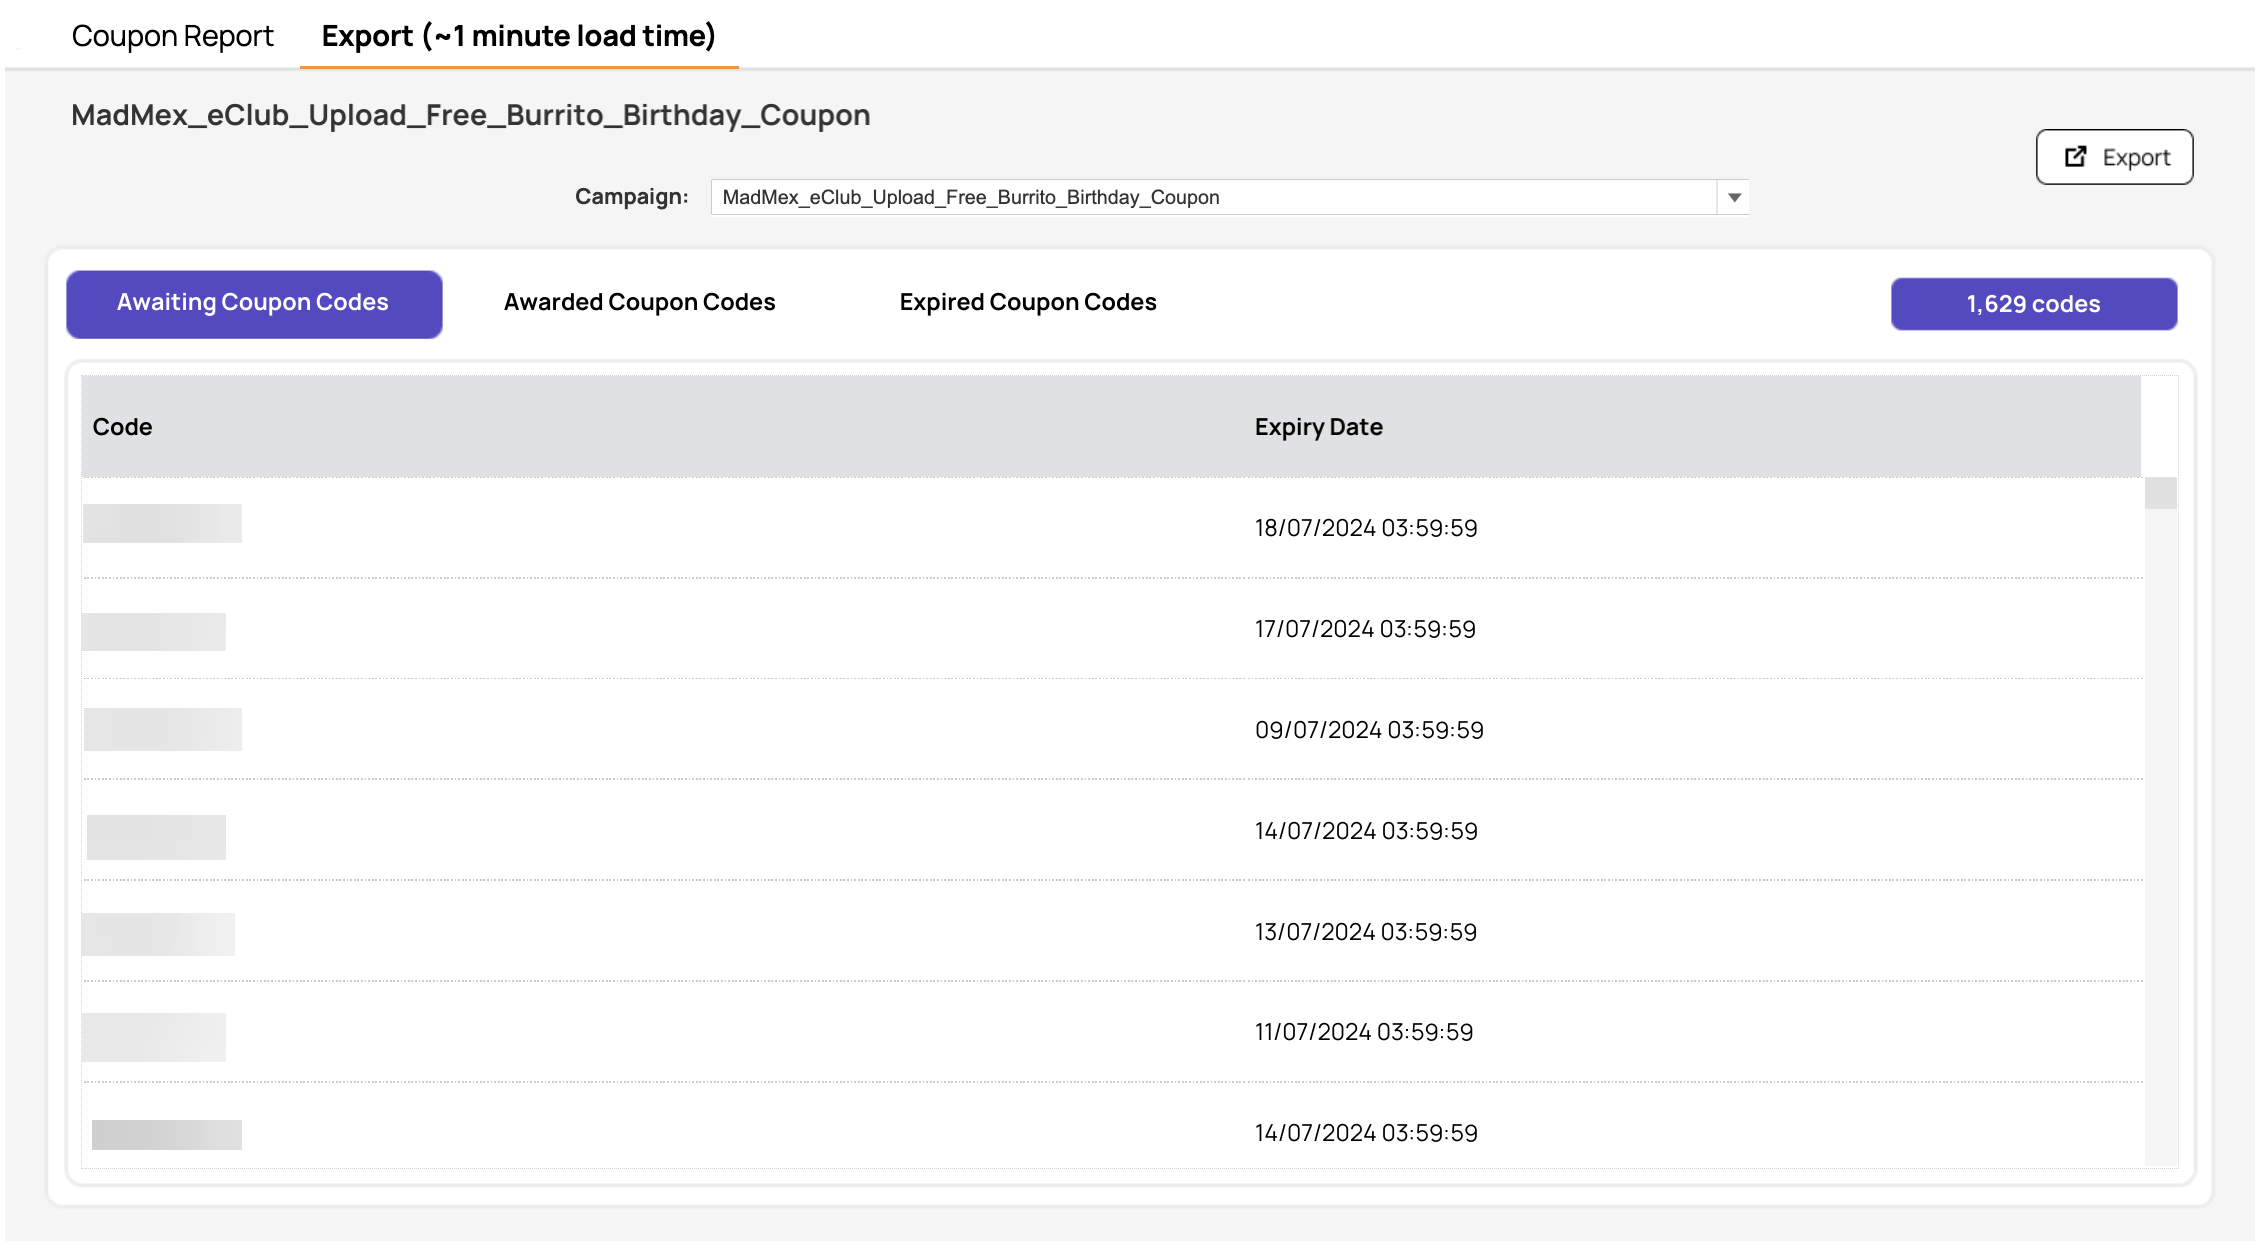View Expired Coupon Codes
Screen dimensions: 2260x1248
(1027, 302)
